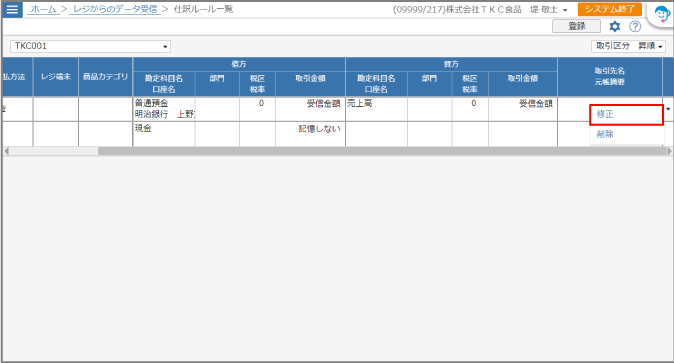Click the scrollbar left arrow
The image size is (674, 363).
pos(6,151)
